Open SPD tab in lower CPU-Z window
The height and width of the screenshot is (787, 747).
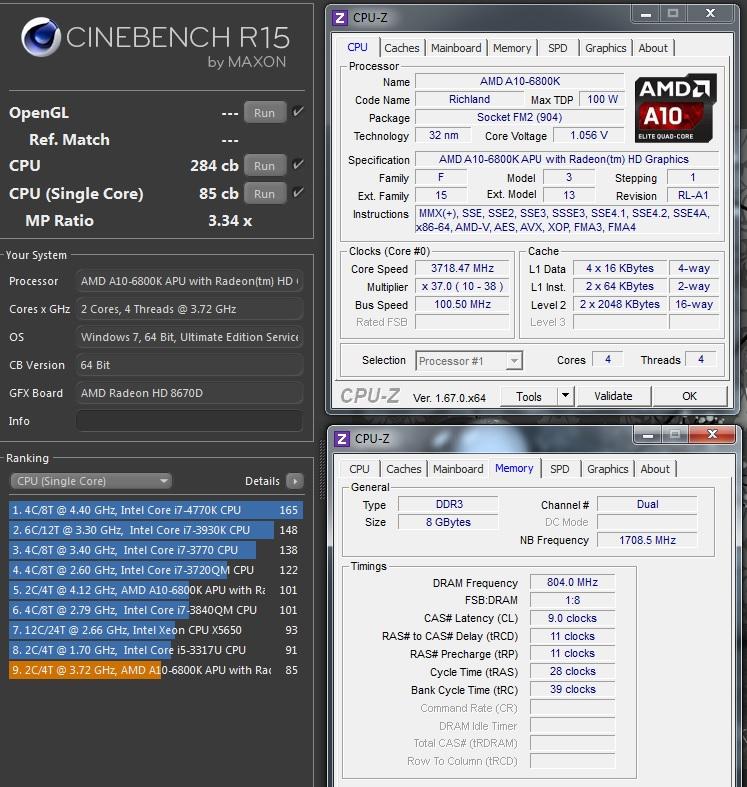pyautogui.click(x=559, y=469)
